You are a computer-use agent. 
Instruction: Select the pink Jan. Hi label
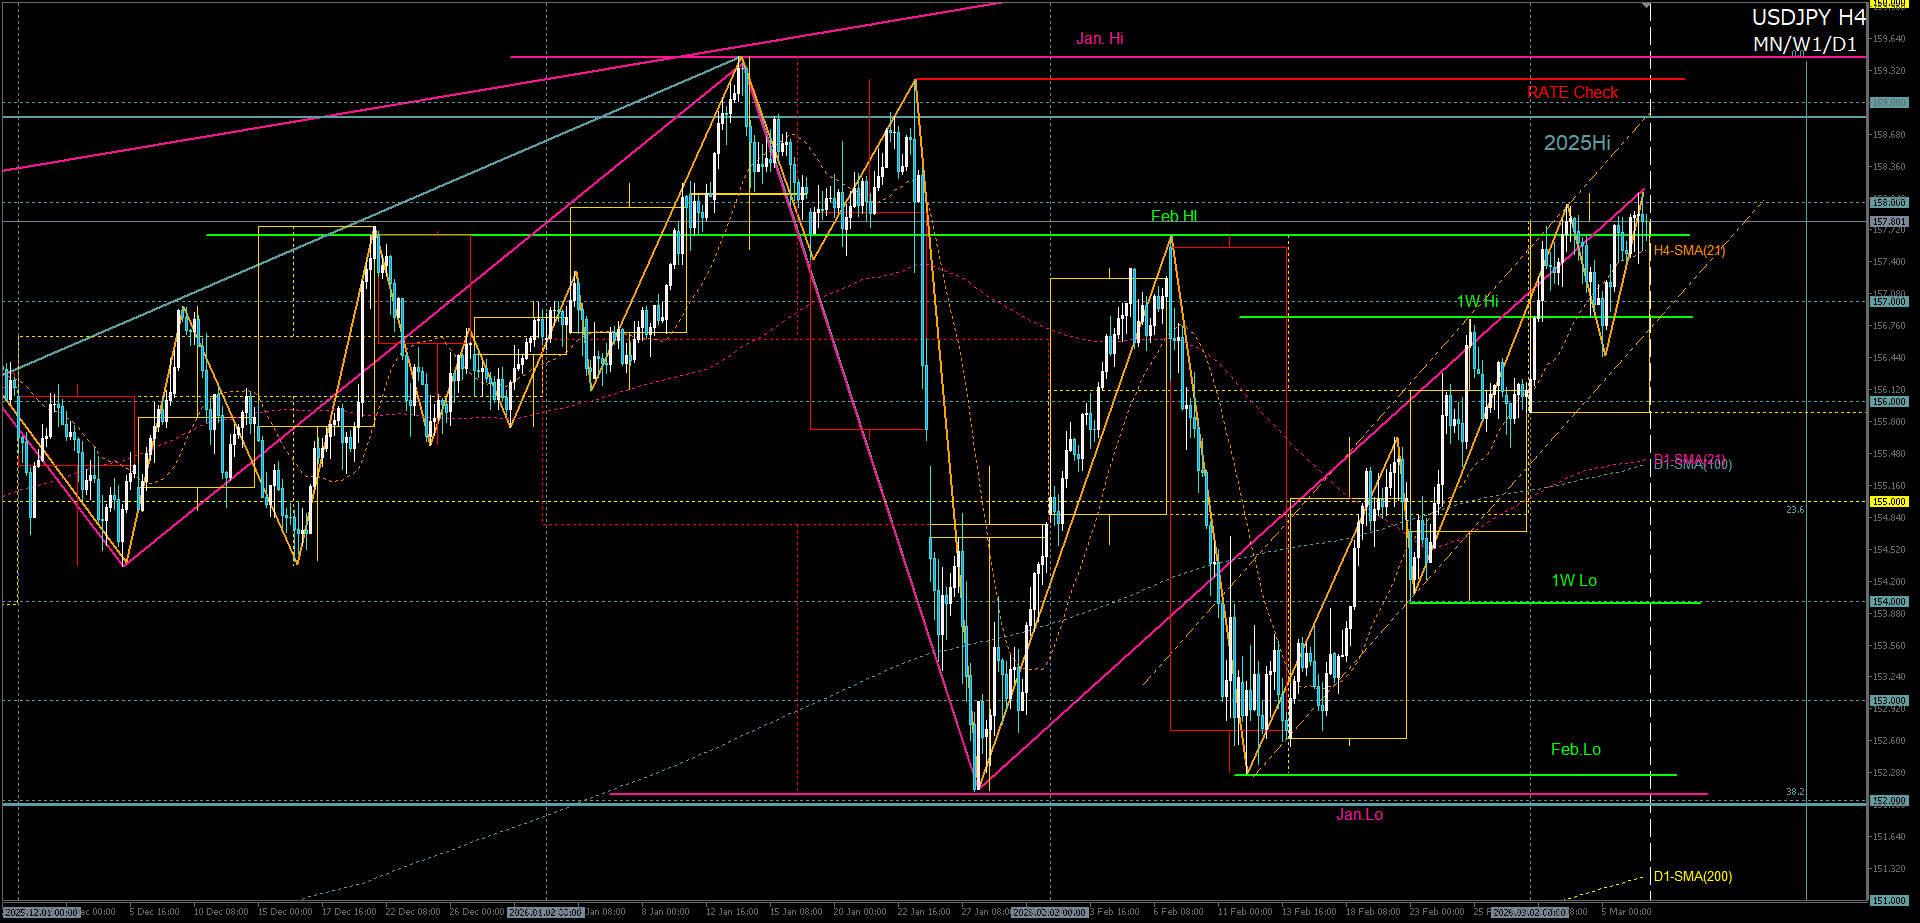(x=1099, y=39)
